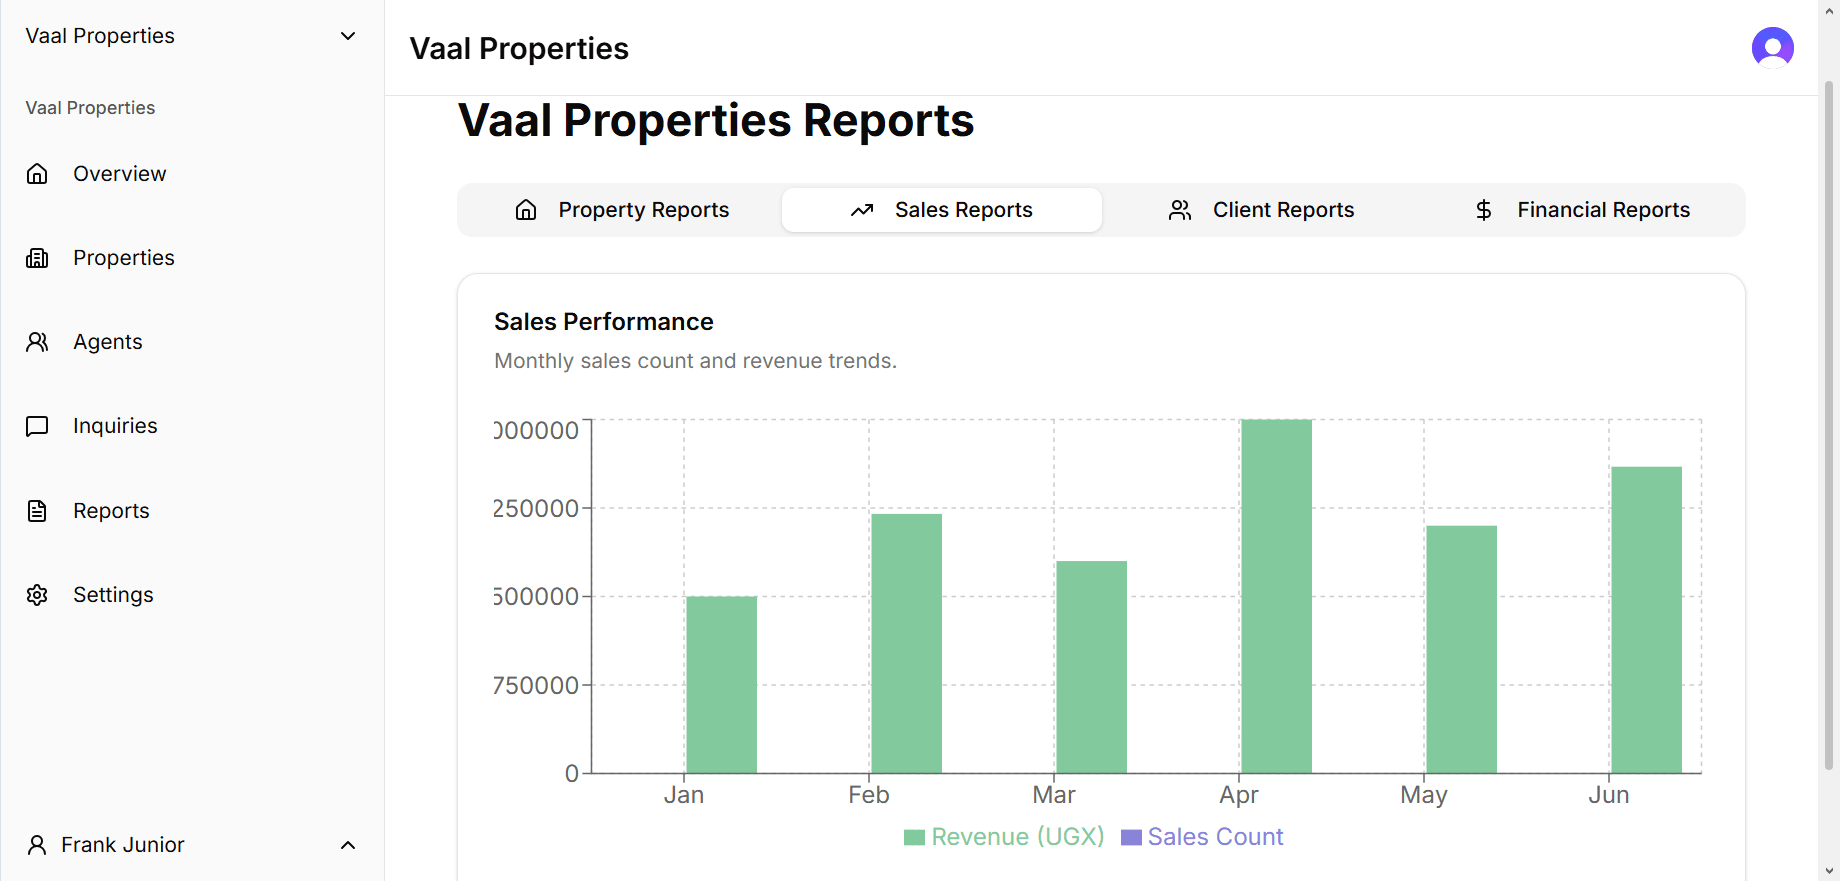
Task: Open the Client Reports tab
Action: point(1262,210)
